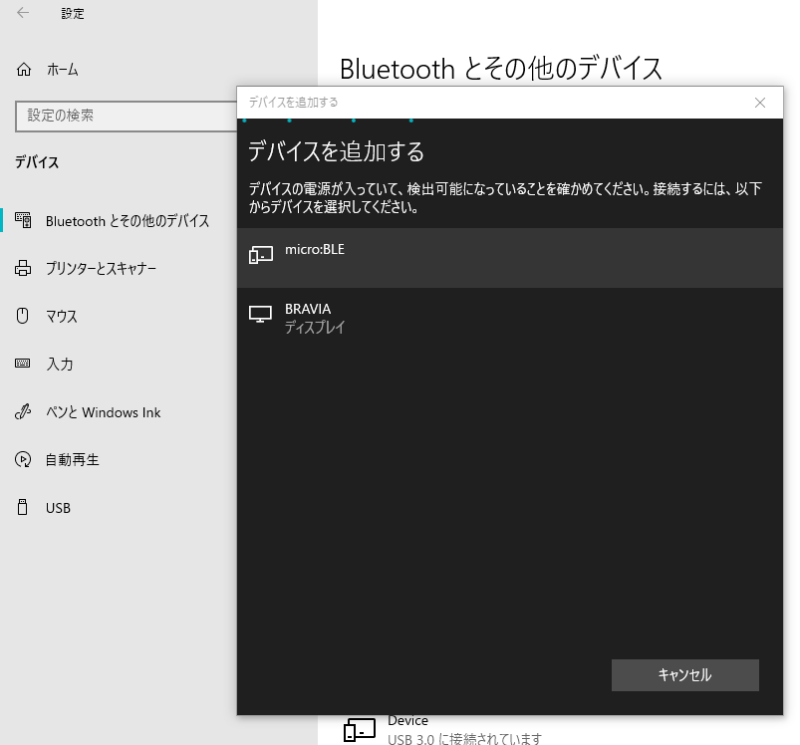Click the mouse icon in the sidebar
Viewport: 800px width, 745px height.
23,317
